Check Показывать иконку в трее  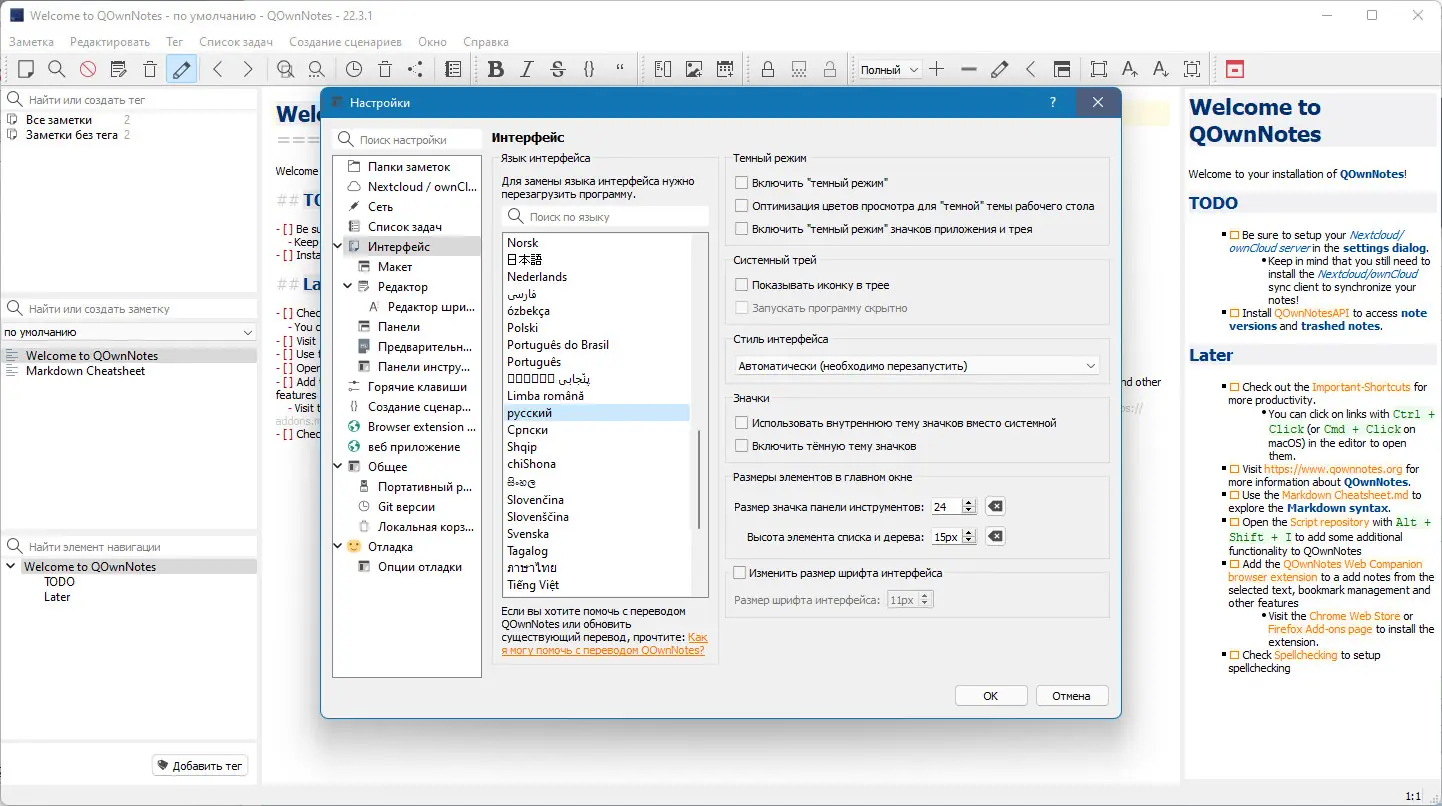point(741,285)
